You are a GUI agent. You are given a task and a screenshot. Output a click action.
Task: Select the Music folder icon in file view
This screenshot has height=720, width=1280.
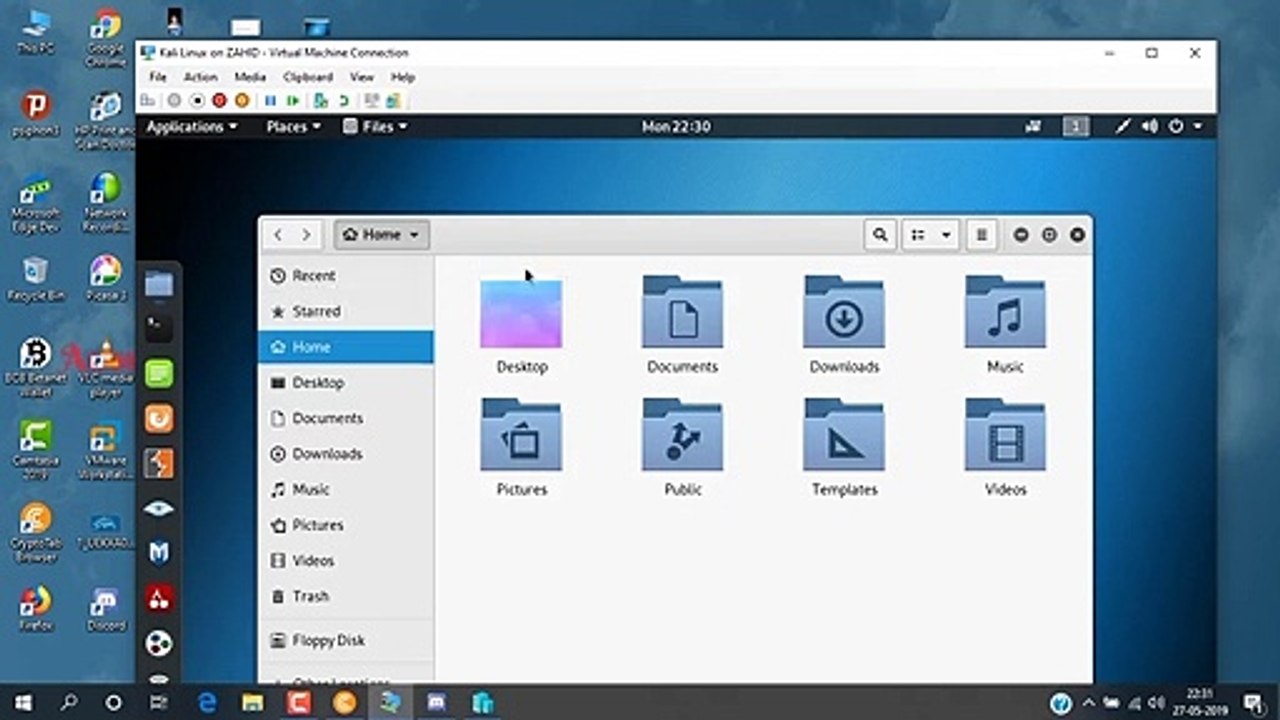(1005, 312)
